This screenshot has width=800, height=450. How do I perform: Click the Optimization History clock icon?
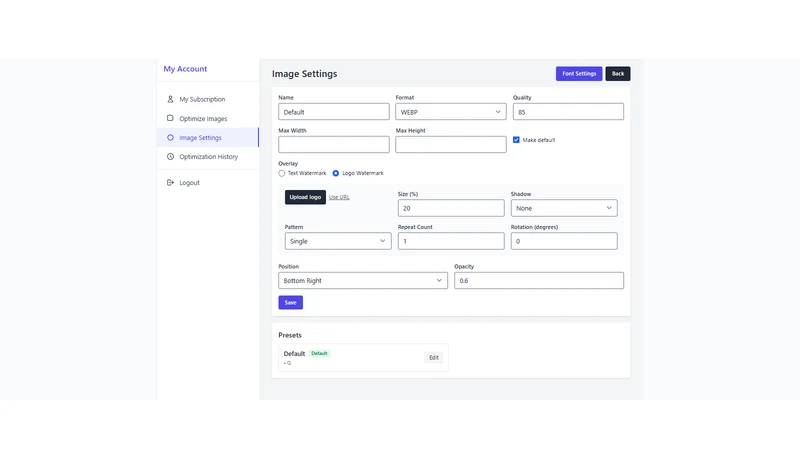(x=170, y=157)
